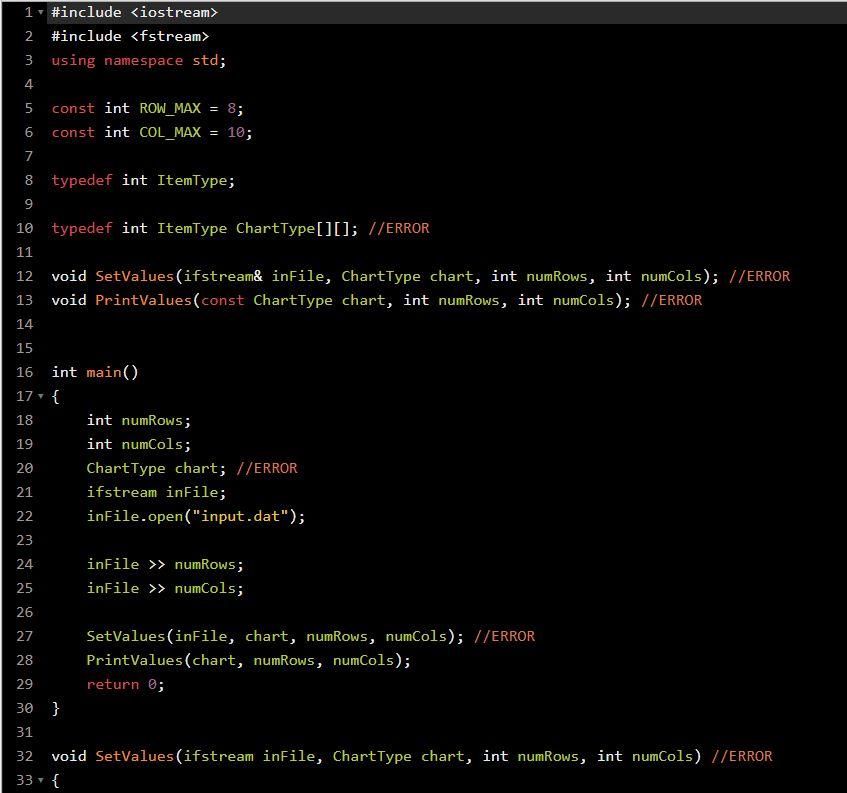
Task: Click the SetValues definition name on line 32
Action: click(135, 756)
